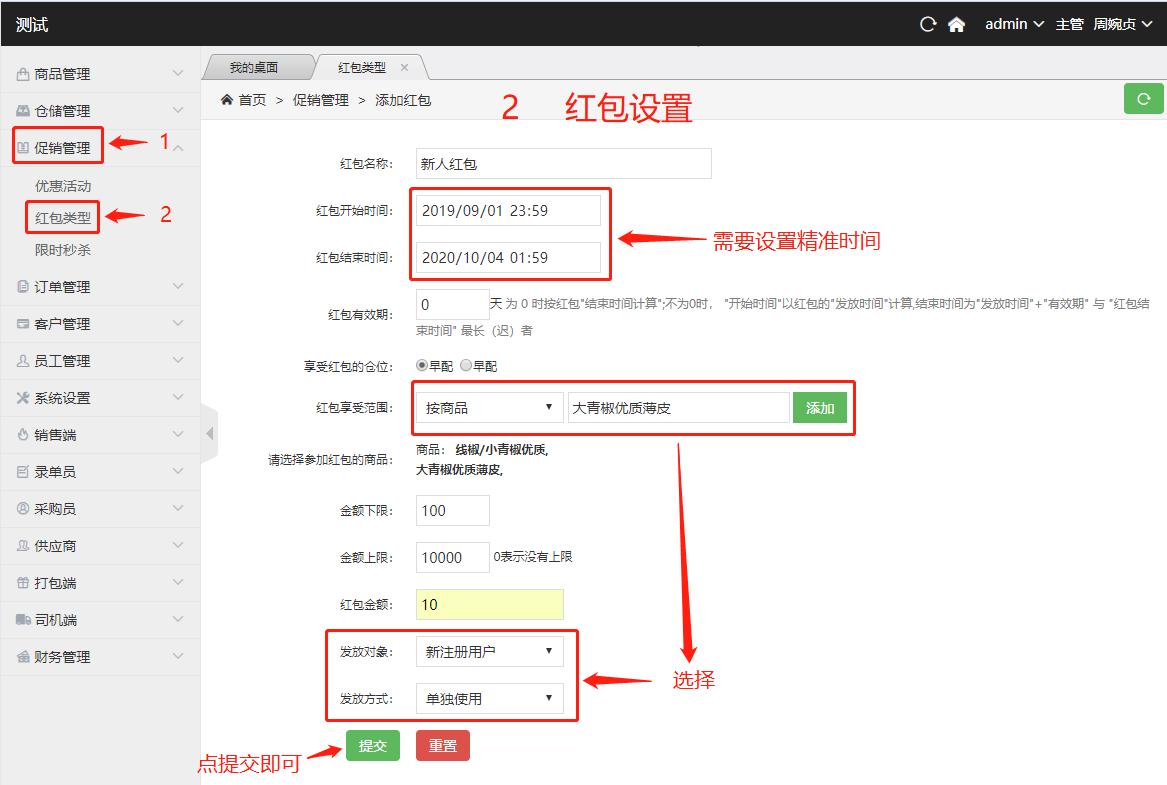Open the 按商品 scope dropdown

(489, 408)
